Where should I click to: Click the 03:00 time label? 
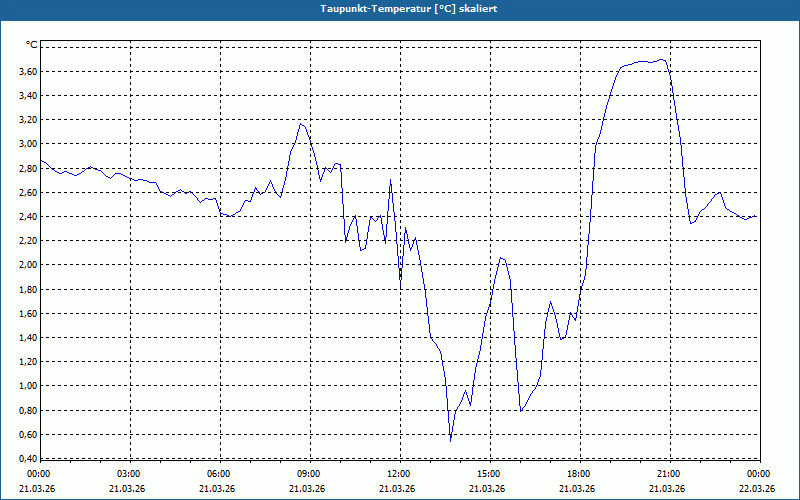129,474
